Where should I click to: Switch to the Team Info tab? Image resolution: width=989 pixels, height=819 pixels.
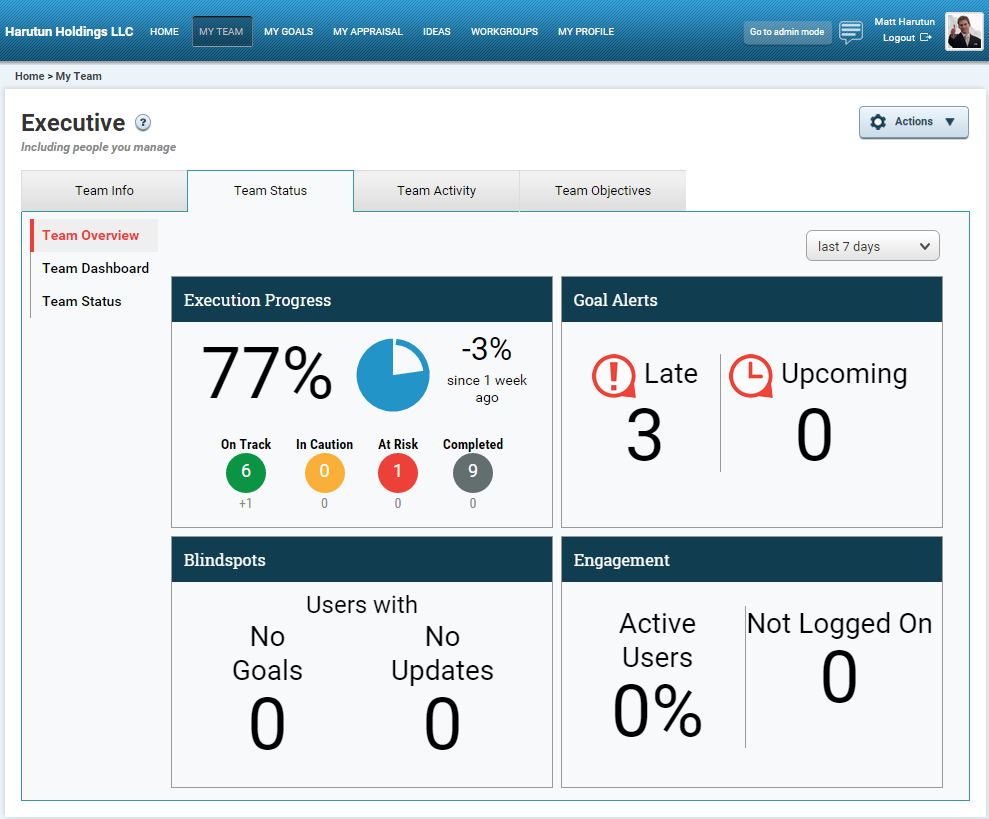pos(104,191)
